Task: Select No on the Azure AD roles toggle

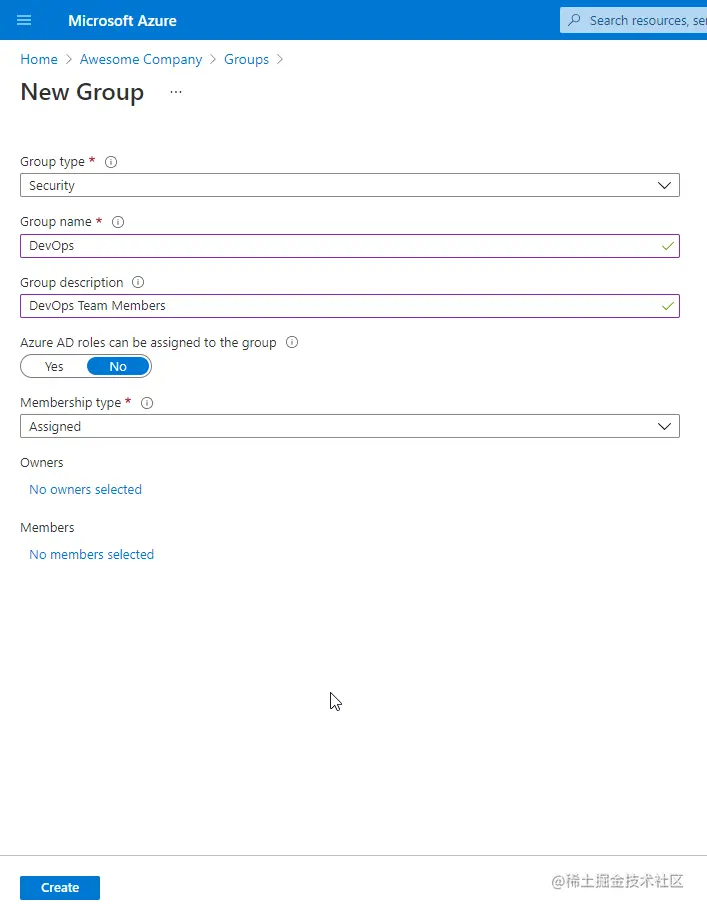Action: [117, 366]
